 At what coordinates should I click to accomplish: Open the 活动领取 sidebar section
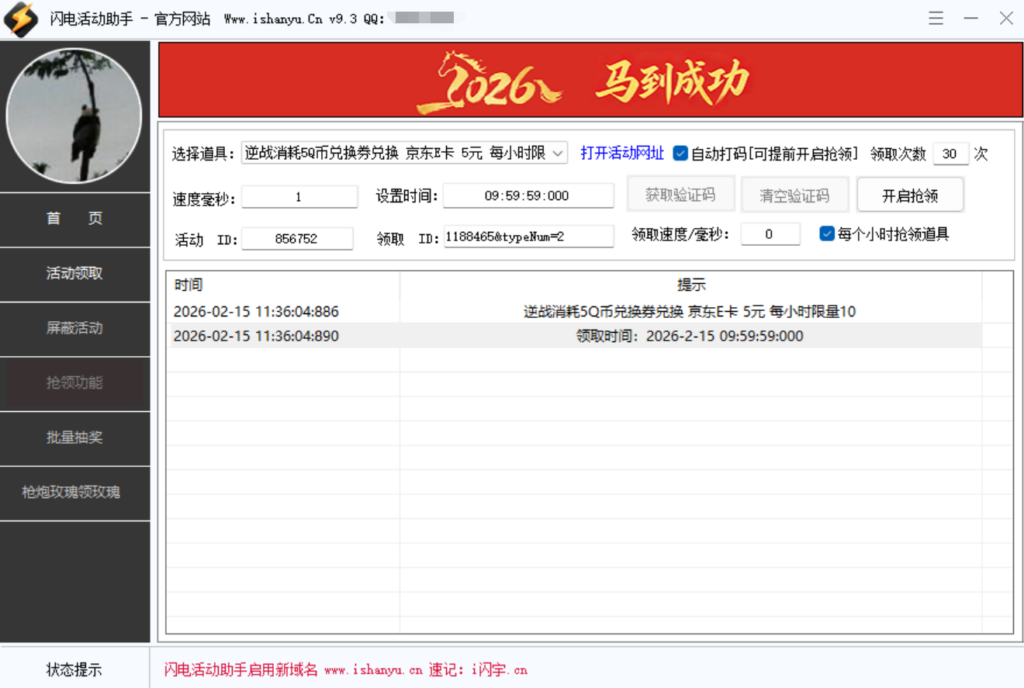click(75, 273)
